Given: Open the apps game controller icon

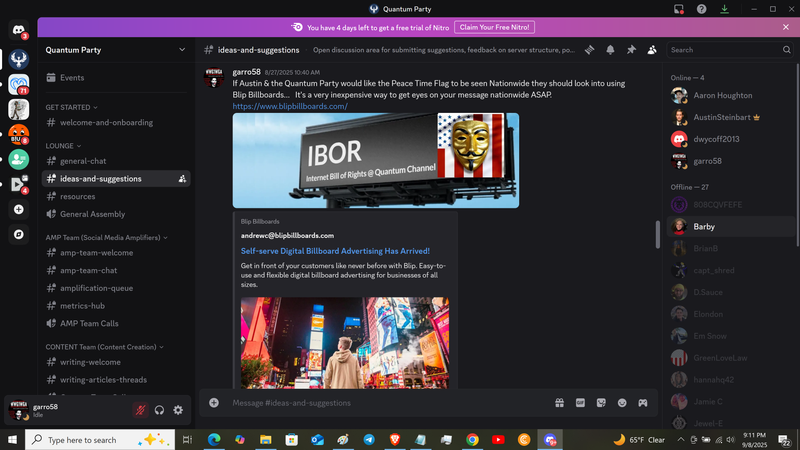Looking at the screenshot, I should [643, 403].
